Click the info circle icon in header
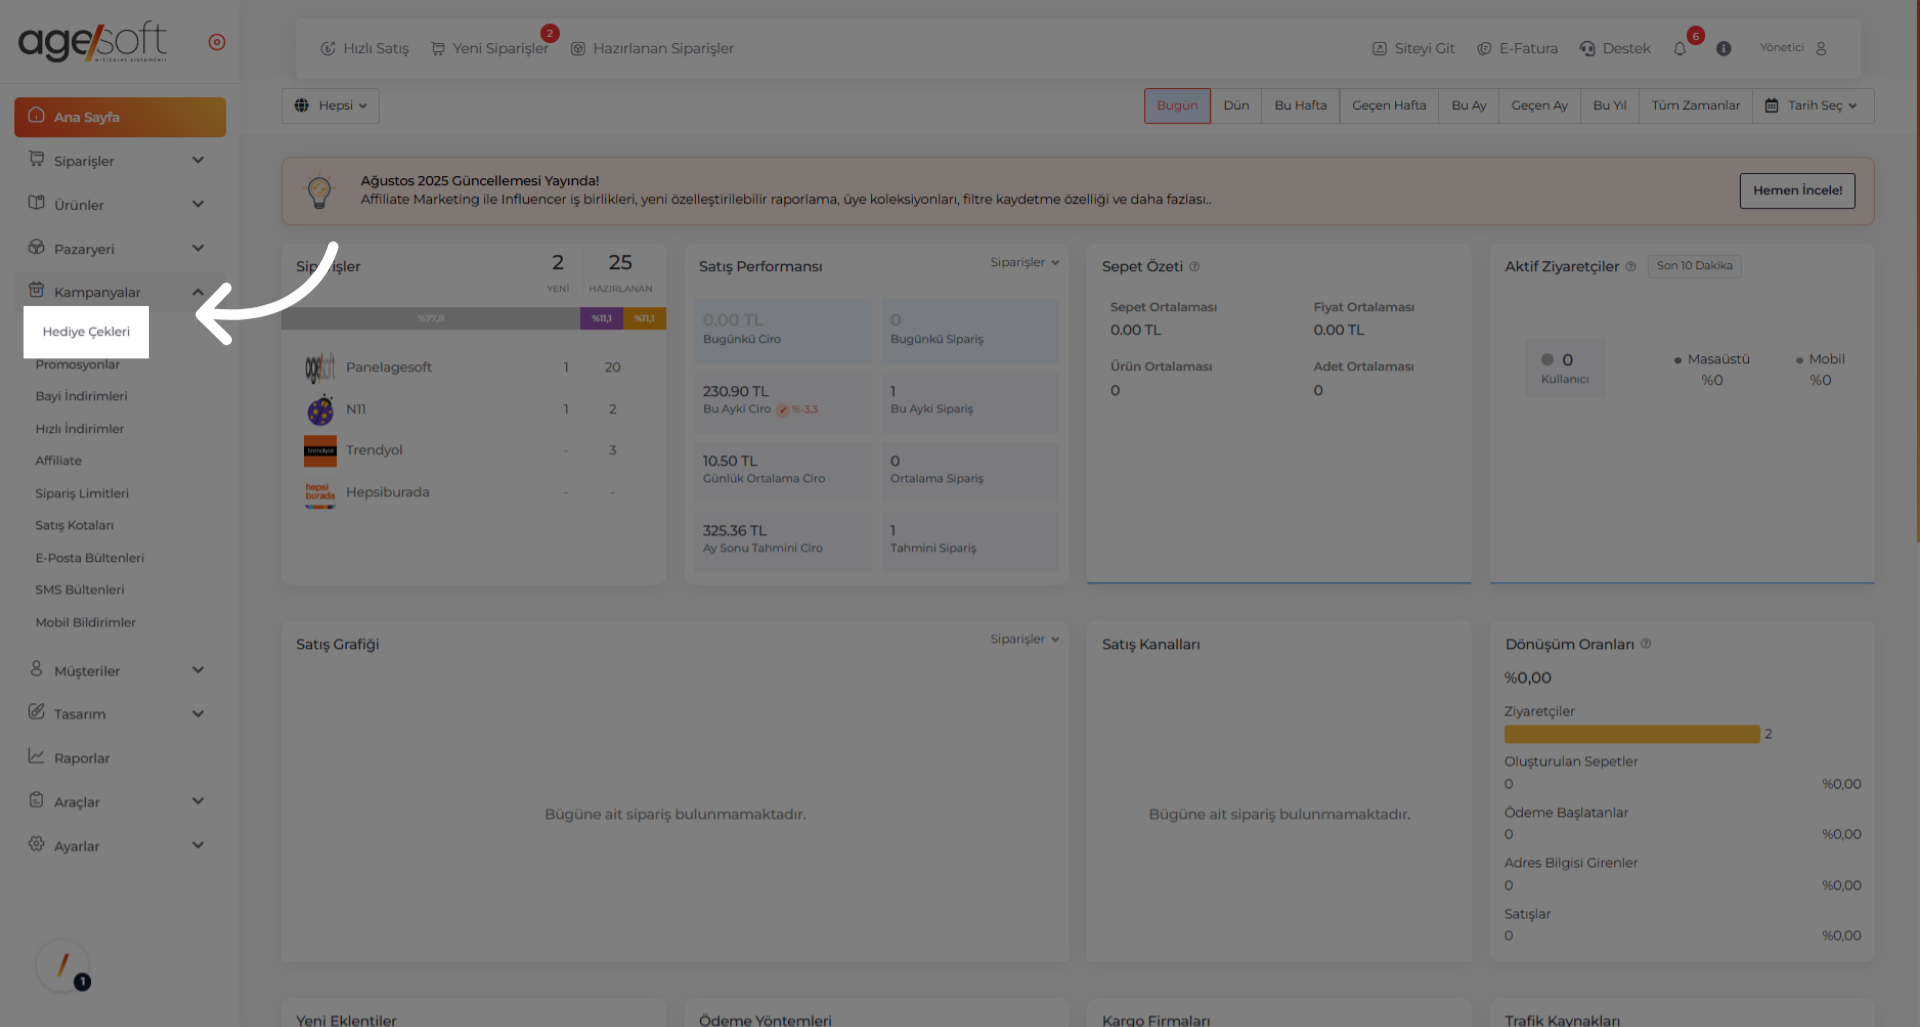1920x1027 pixels. click(x=1723, y=49)
